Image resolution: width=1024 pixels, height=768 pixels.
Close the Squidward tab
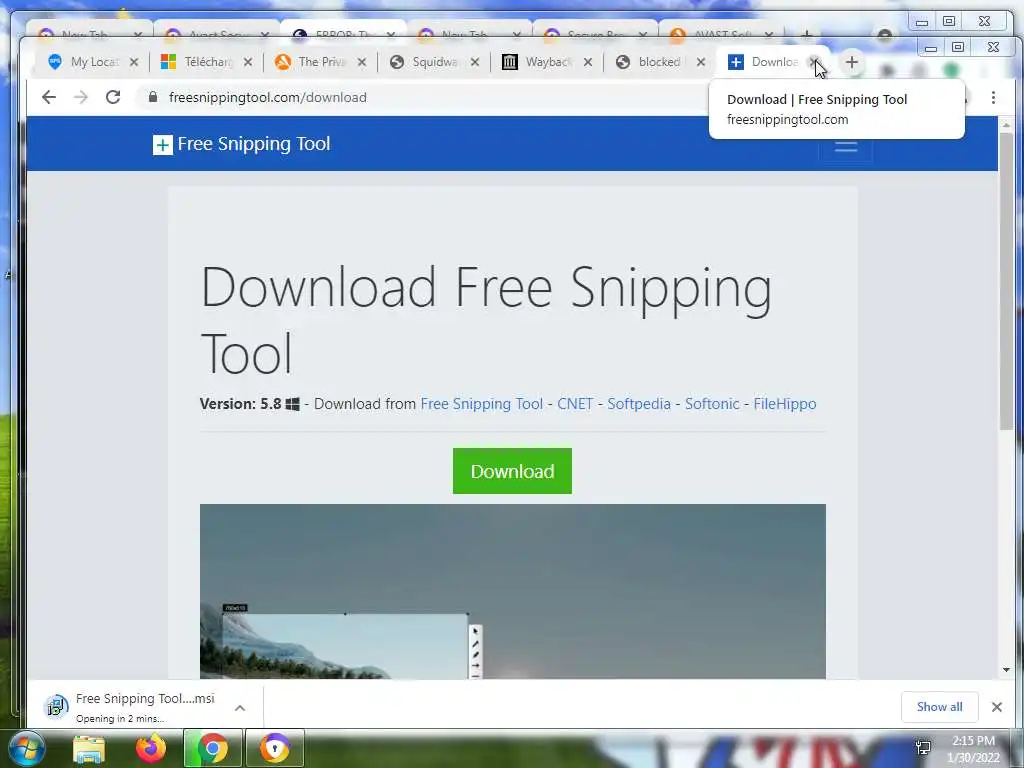tap(475, 62)
